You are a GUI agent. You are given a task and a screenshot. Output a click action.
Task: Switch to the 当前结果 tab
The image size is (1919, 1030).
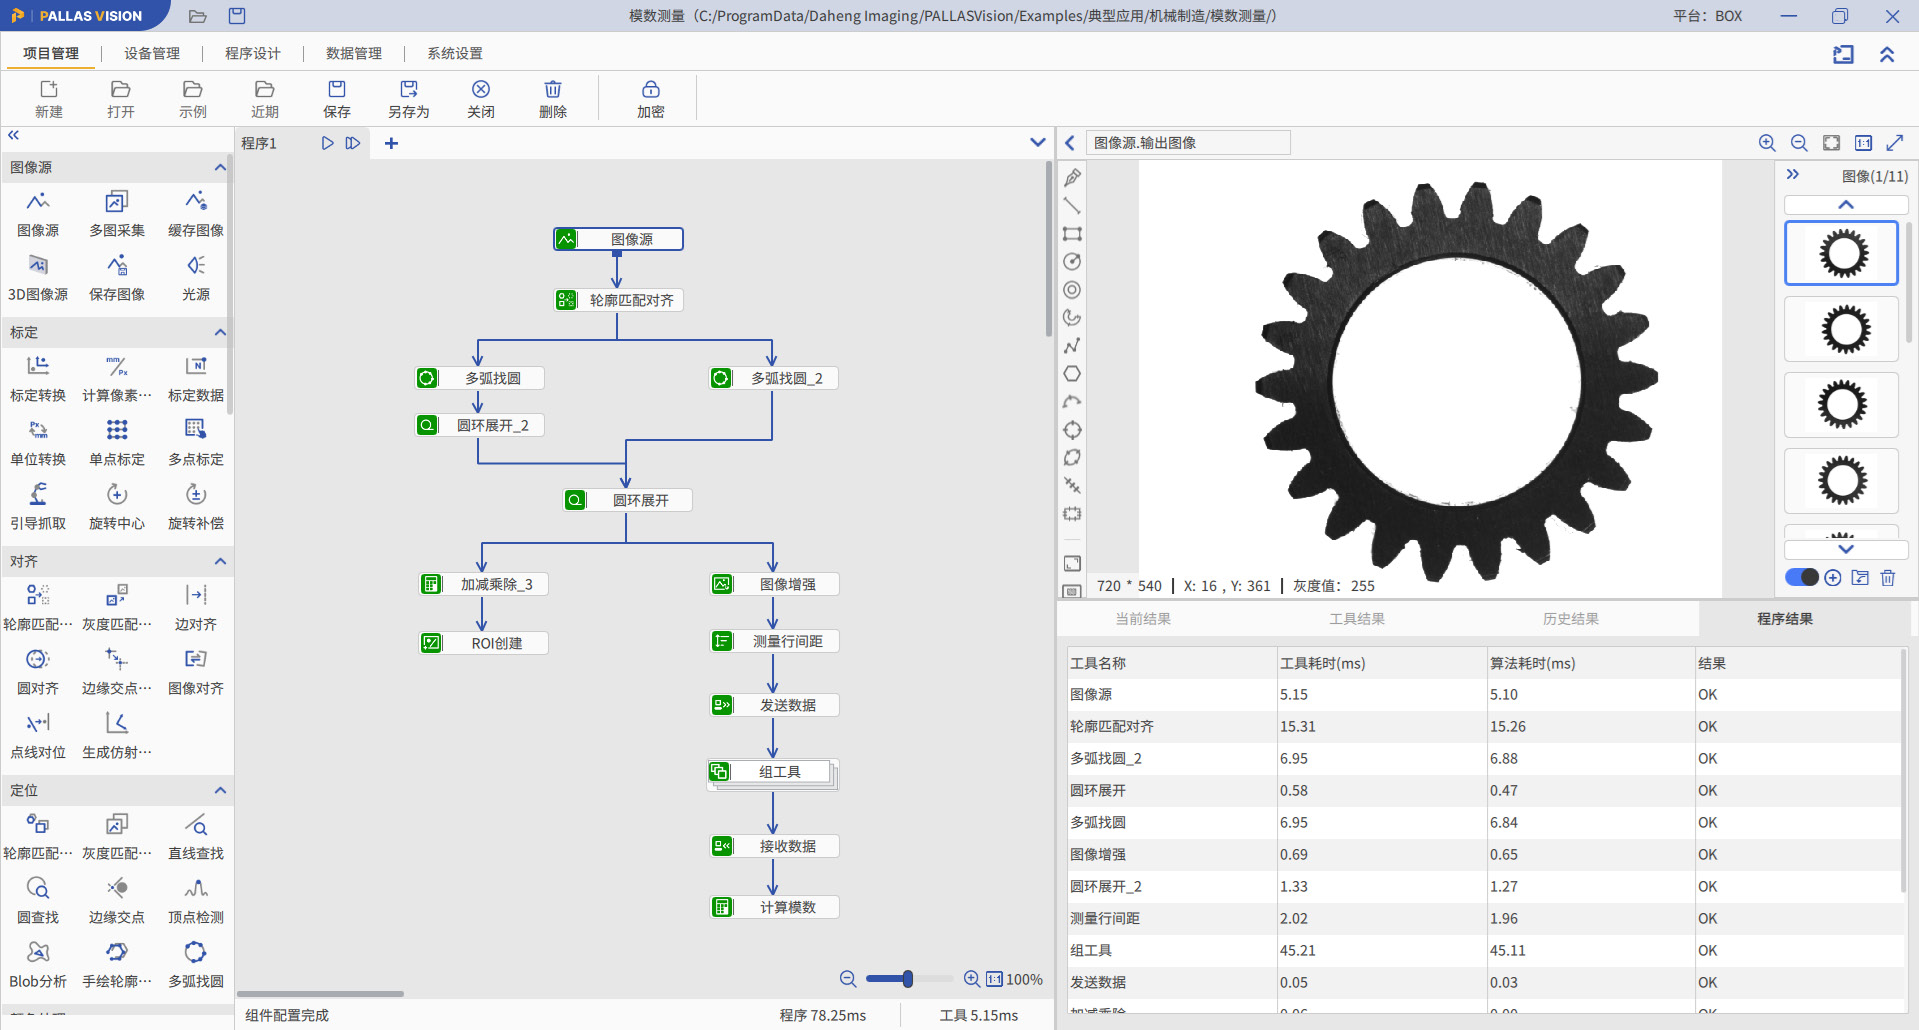(x=1143, y=619)
